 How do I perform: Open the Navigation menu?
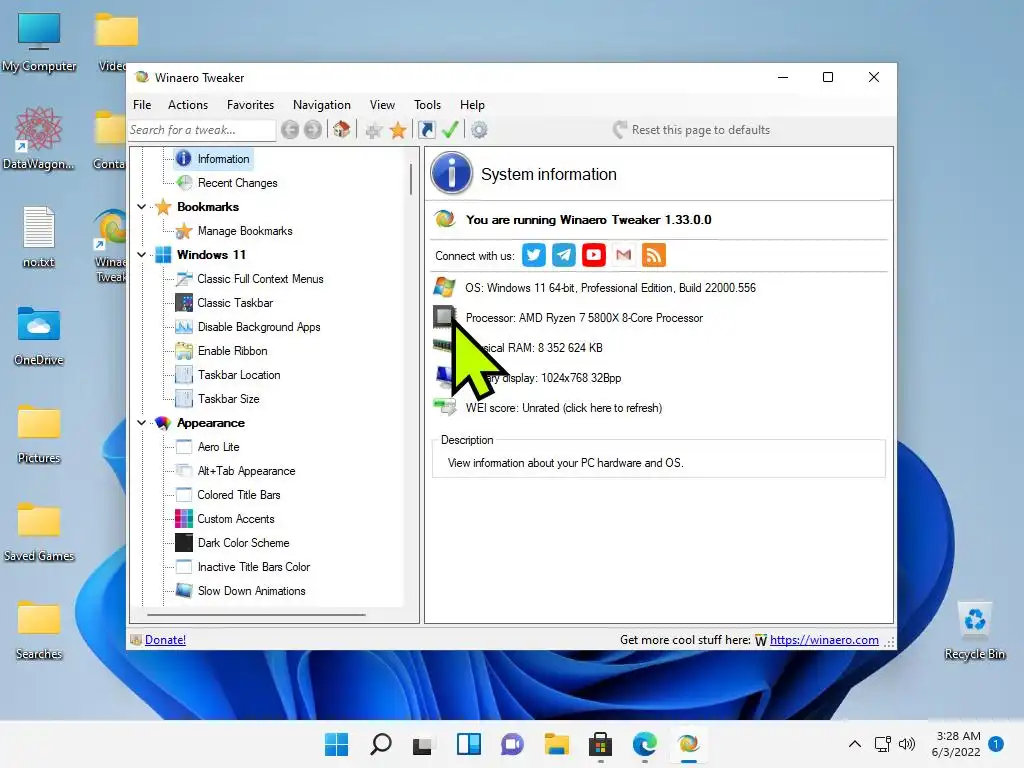(321, 104)
